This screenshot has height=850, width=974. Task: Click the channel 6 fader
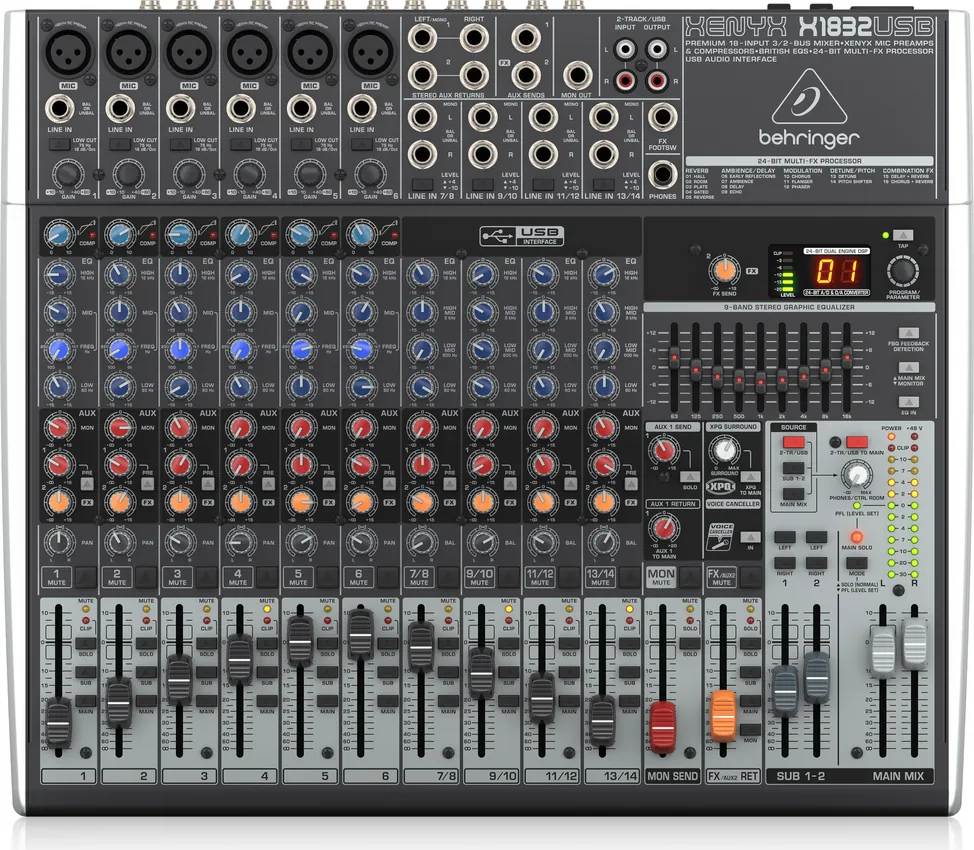[x=360, y=634]
